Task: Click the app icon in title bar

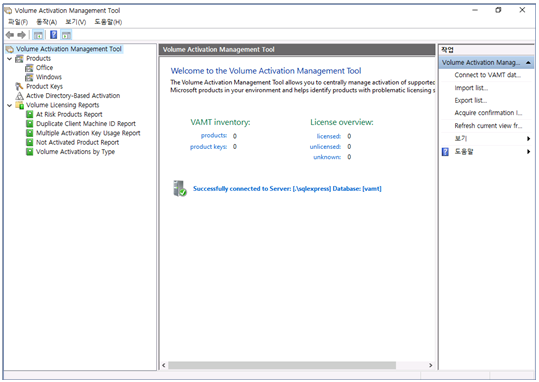Action: coord(8,10)
